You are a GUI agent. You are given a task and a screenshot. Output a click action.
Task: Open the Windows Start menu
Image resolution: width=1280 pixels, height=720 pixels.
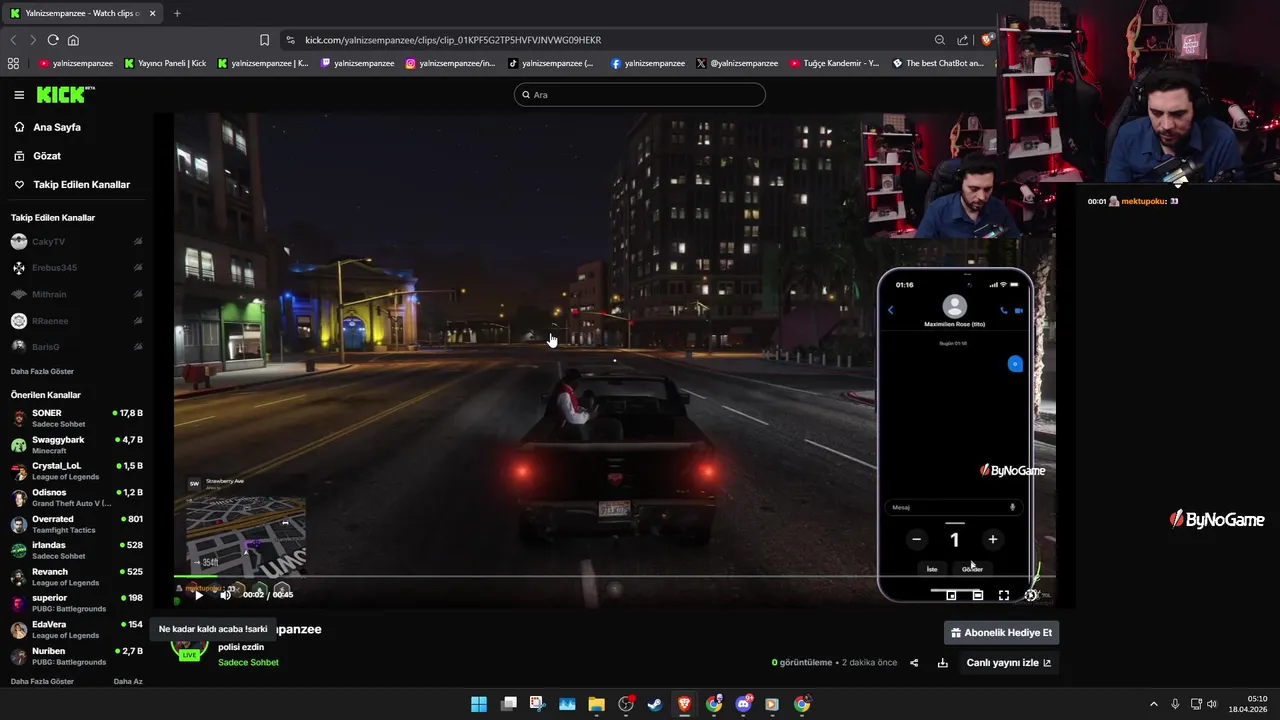479,704
